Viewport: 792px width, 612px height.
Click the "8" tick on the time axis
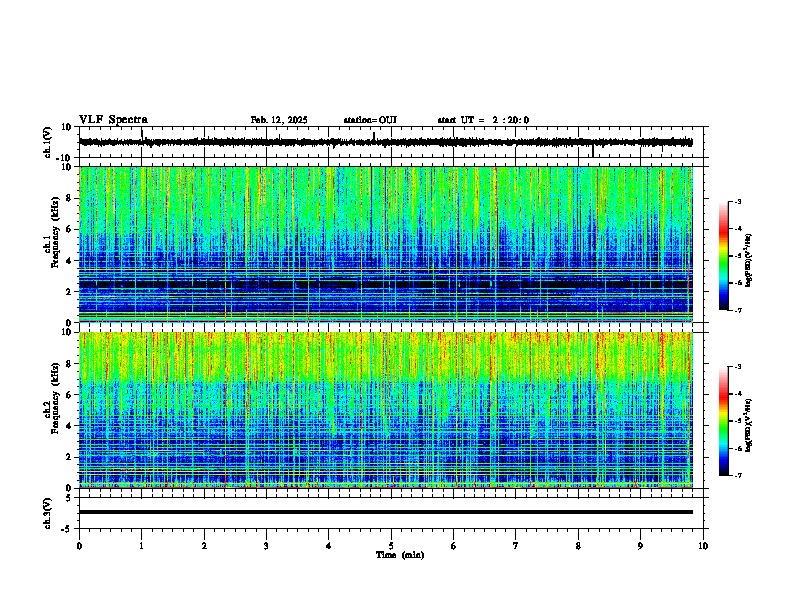click(578, 546)
